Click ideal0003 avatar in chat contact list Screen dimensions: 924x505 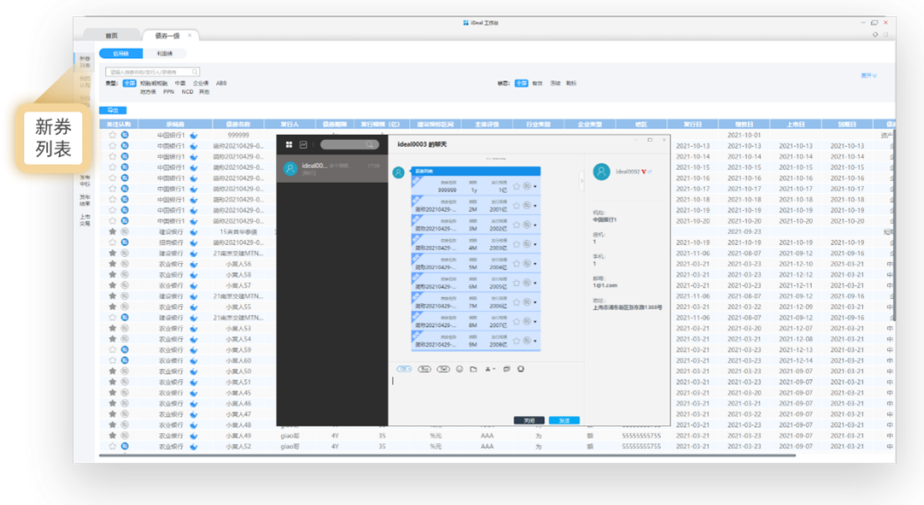[290, 169]
